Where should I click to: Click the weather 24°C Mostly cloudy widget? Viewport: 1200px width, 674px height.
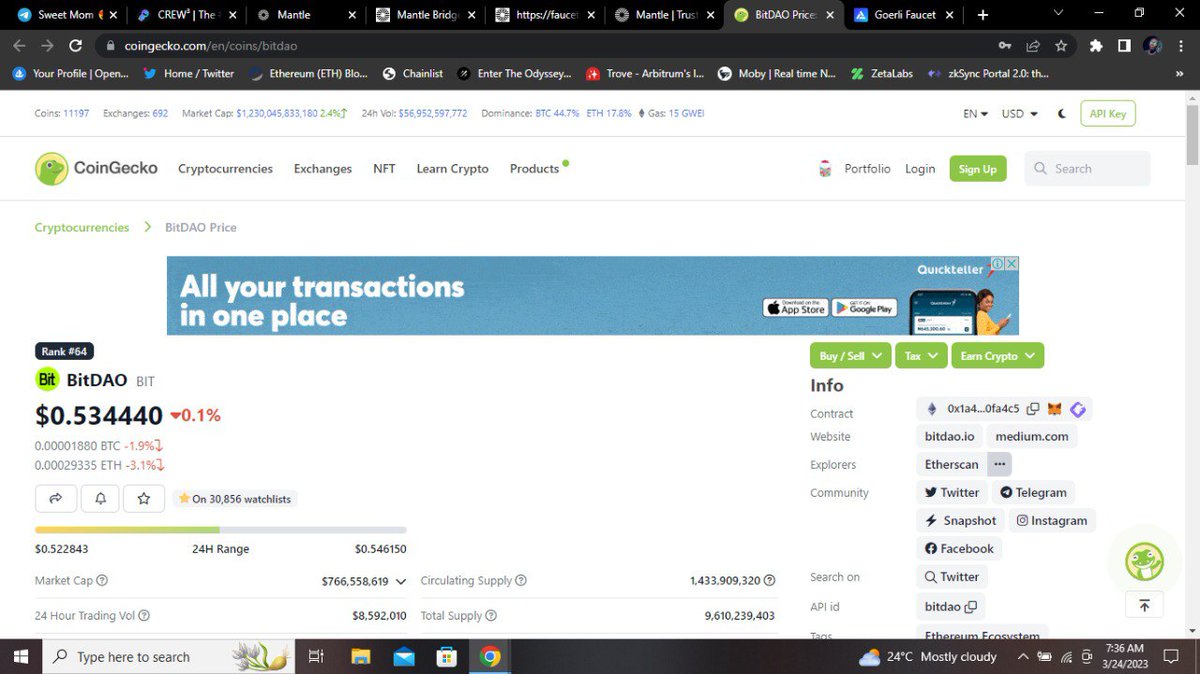tap(928, 657)
